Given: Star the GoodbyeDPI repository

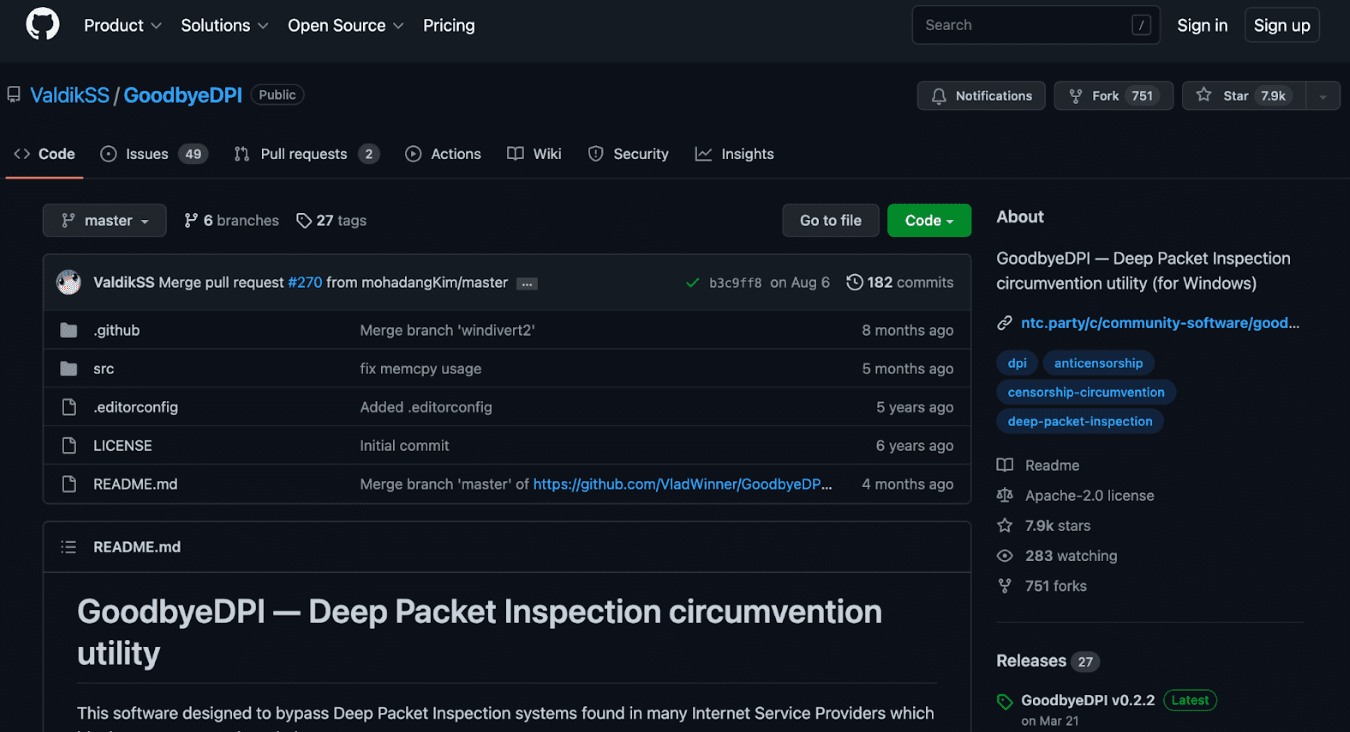Looking at the screenshot, I should (1243, 96).
